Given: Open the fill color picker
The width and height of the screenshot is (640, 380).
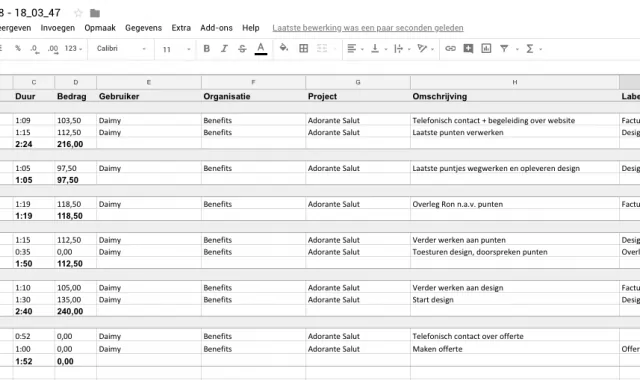Looking at the screenshot, I should (x=283, y=48).
